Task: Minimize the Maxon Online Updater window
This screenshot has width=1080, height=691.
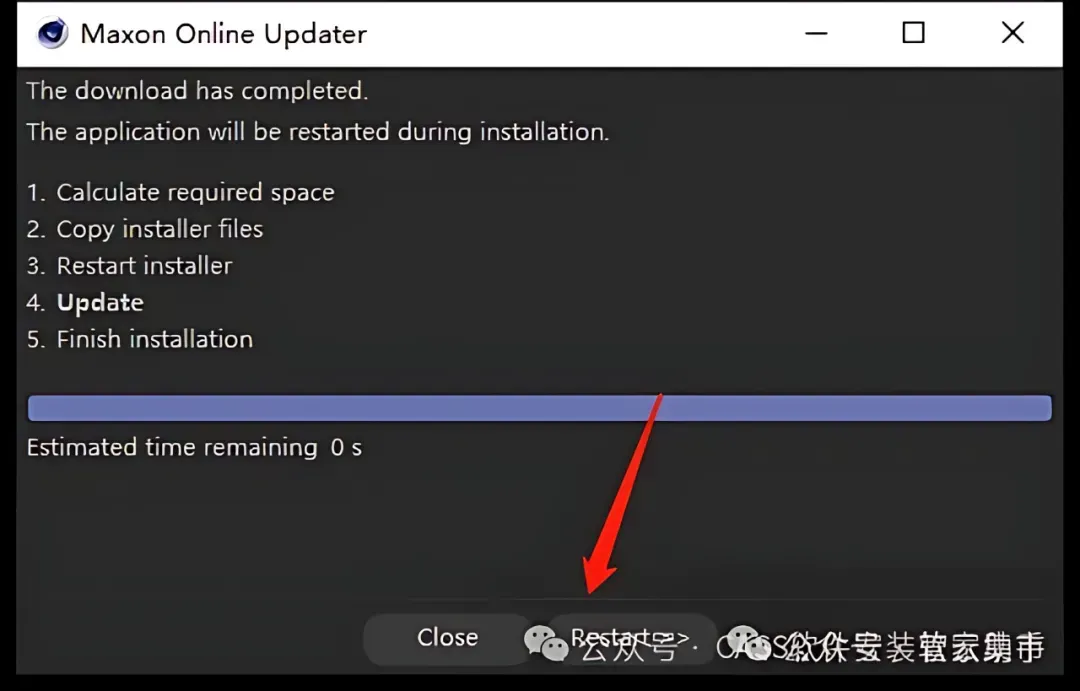Action: [816, 33]
